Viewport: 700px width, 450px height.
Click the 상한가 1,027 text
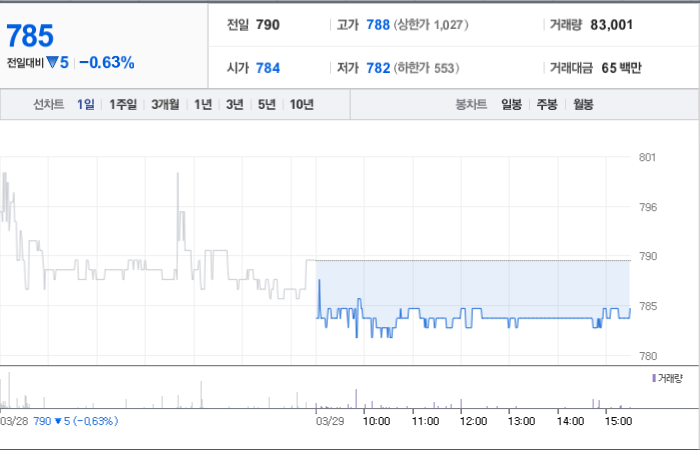431,25
